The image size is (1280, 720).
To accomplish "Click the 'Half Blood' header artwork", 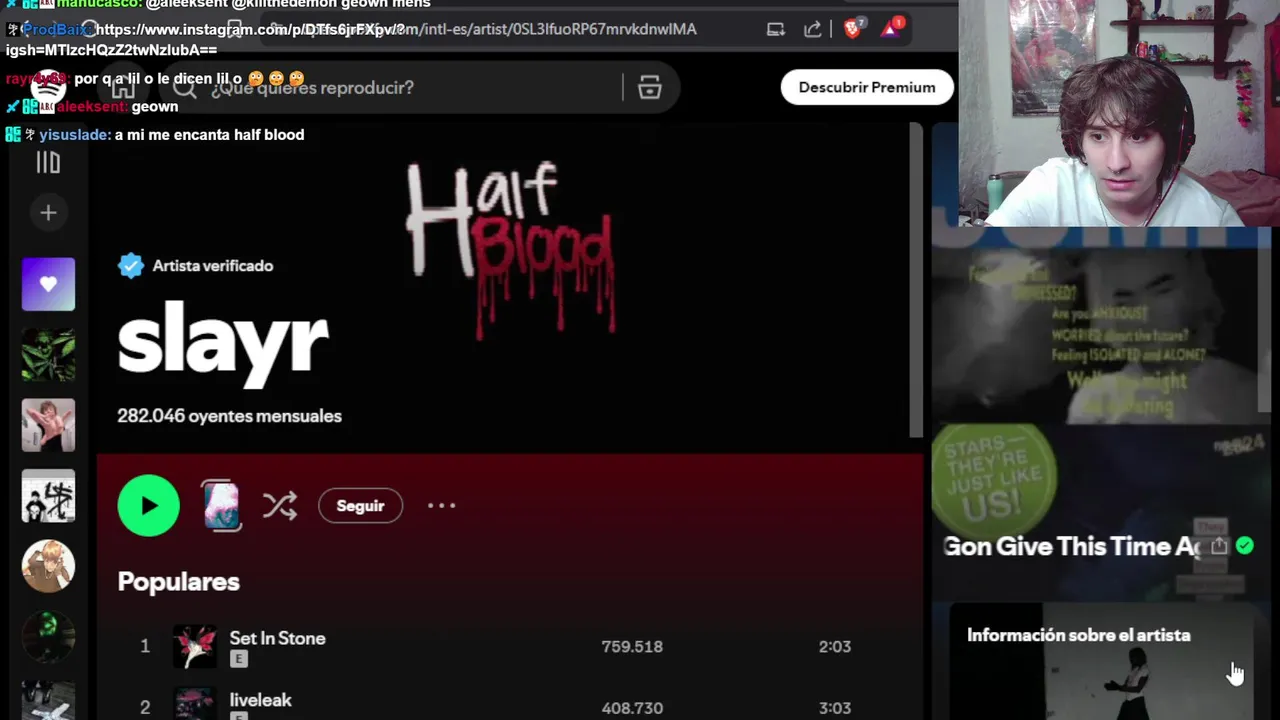I will click(511, 250).
